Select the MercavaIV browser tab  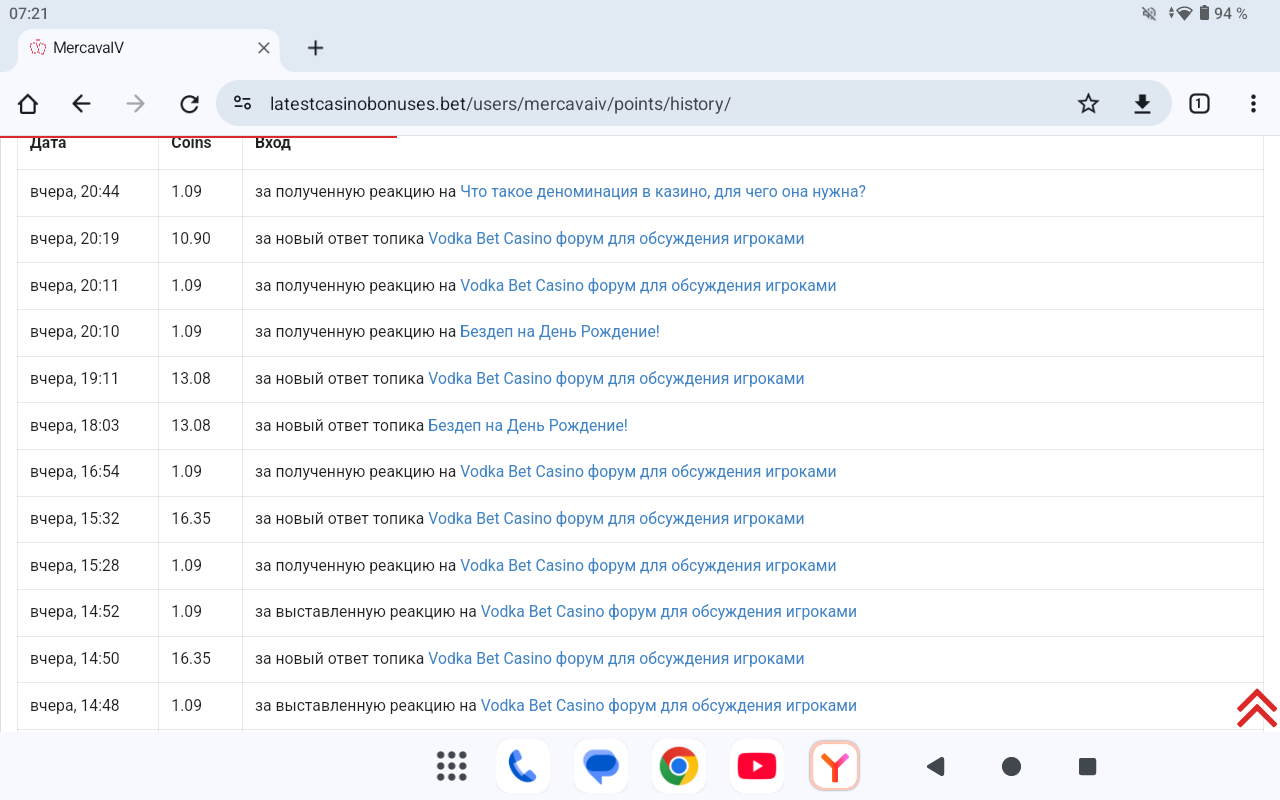[140, 48]
